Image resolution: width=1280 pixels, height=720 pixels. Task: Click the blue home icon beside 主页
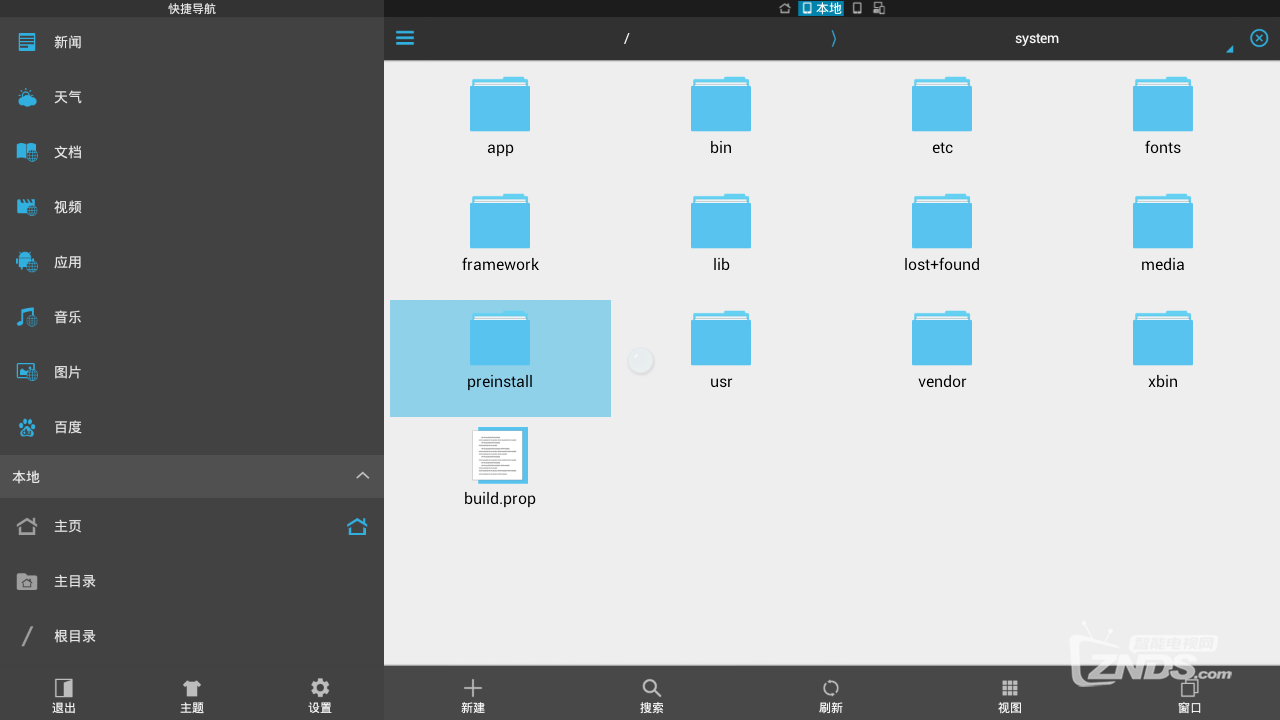coord(357,526)
